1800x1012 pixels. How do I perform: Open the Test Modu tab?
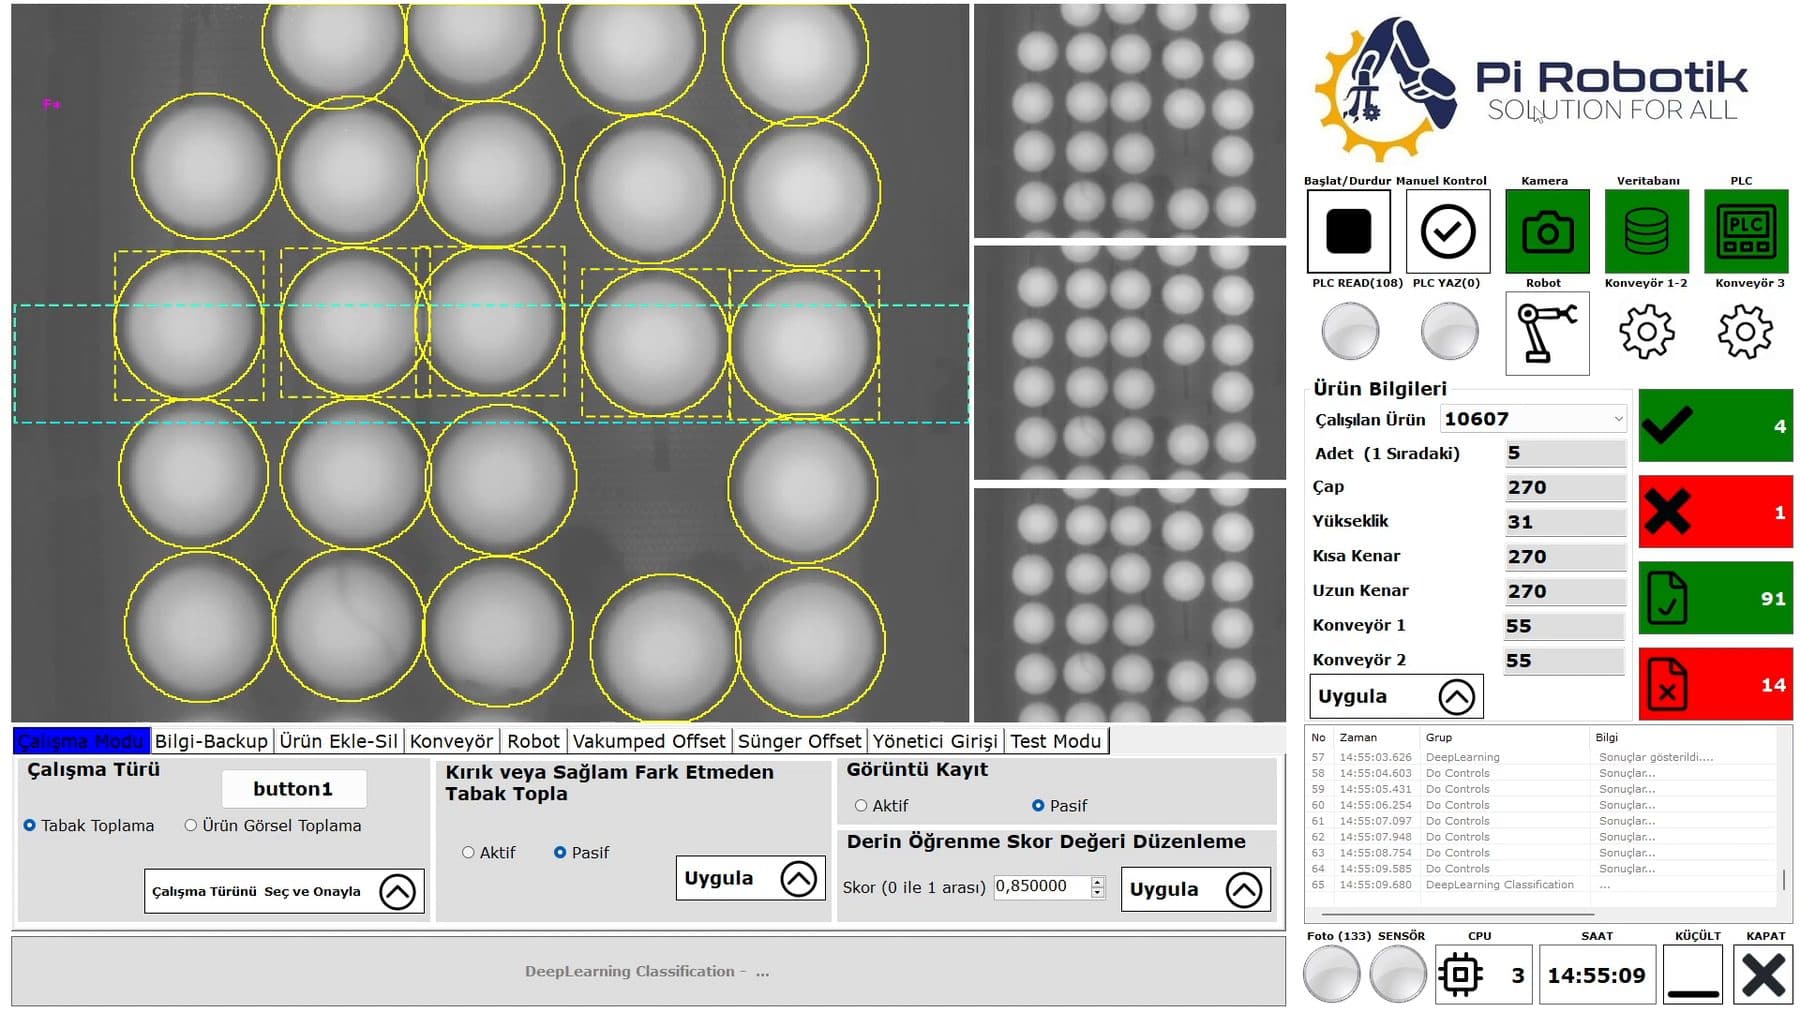(1055, 741)
